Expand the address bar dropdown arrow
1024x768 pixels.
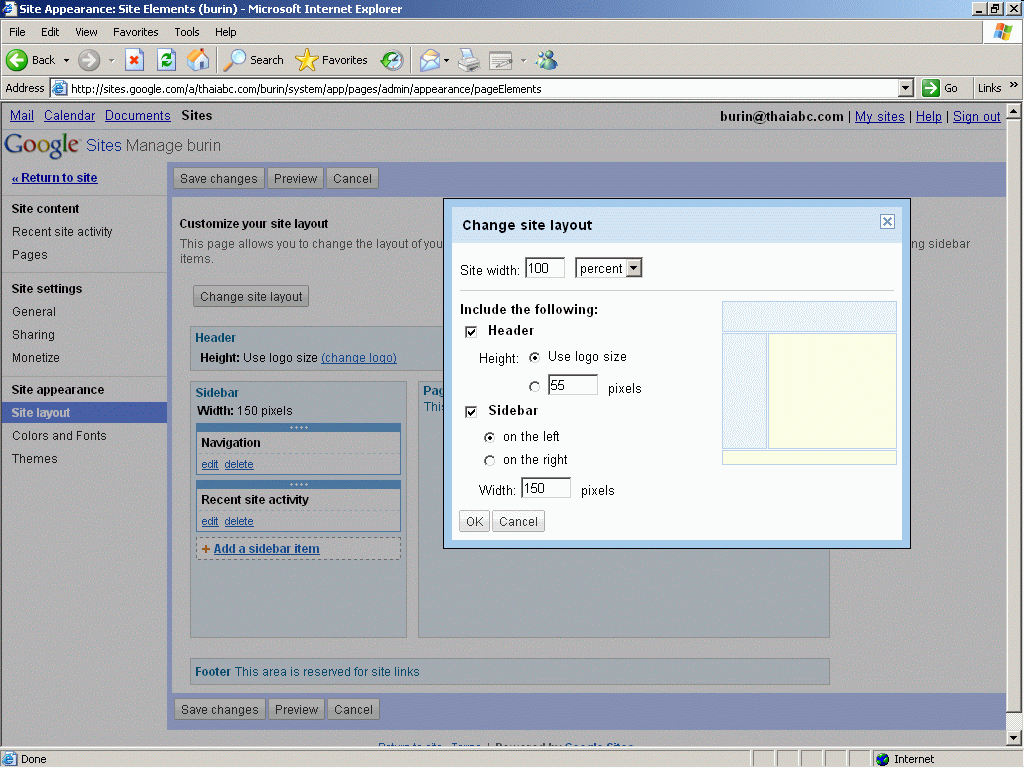coord(906,88)
